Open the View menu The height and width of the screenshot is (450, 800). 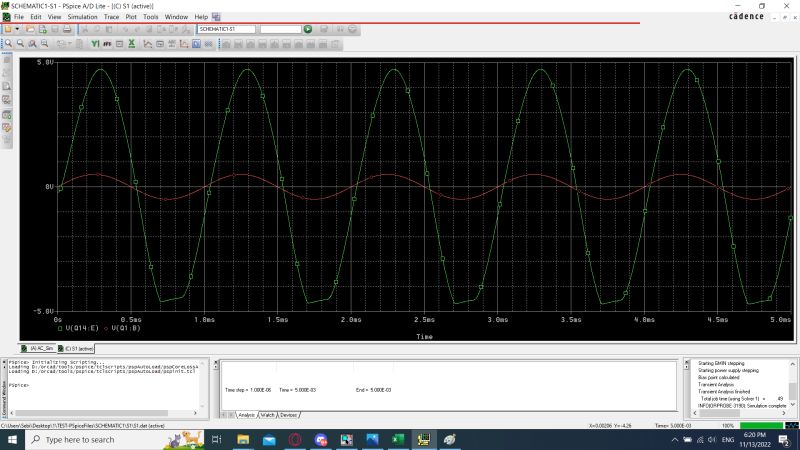[54, 17]
